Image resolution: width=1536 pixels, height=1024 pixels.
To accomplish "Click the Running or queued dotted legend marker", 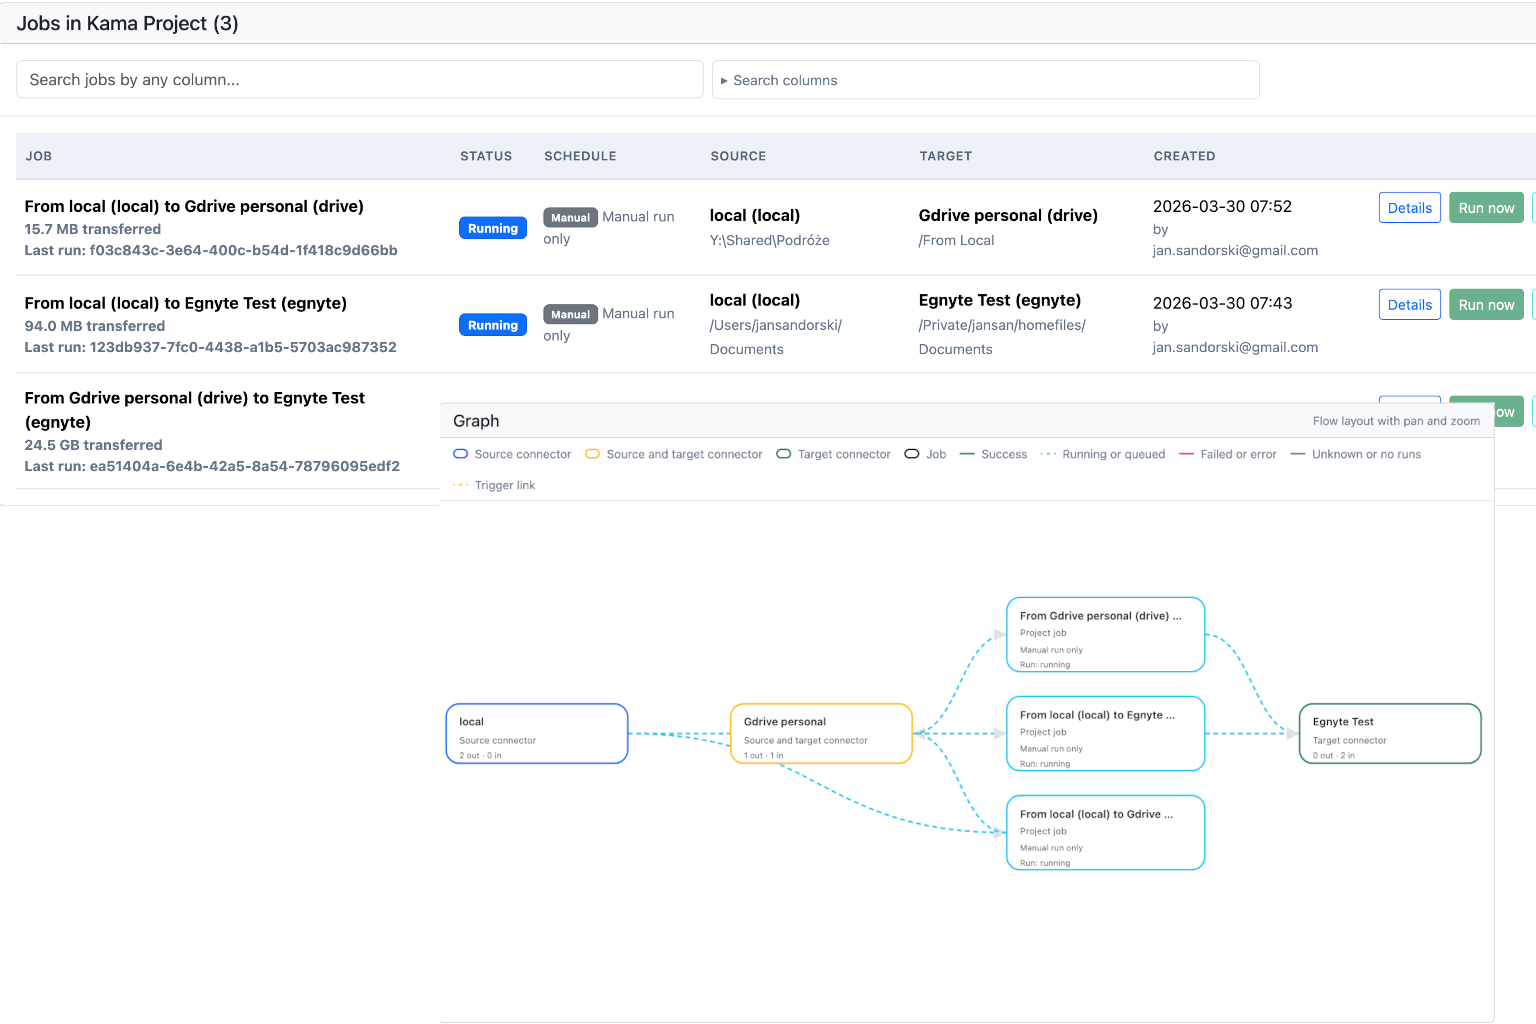I will click(1048, 454).
